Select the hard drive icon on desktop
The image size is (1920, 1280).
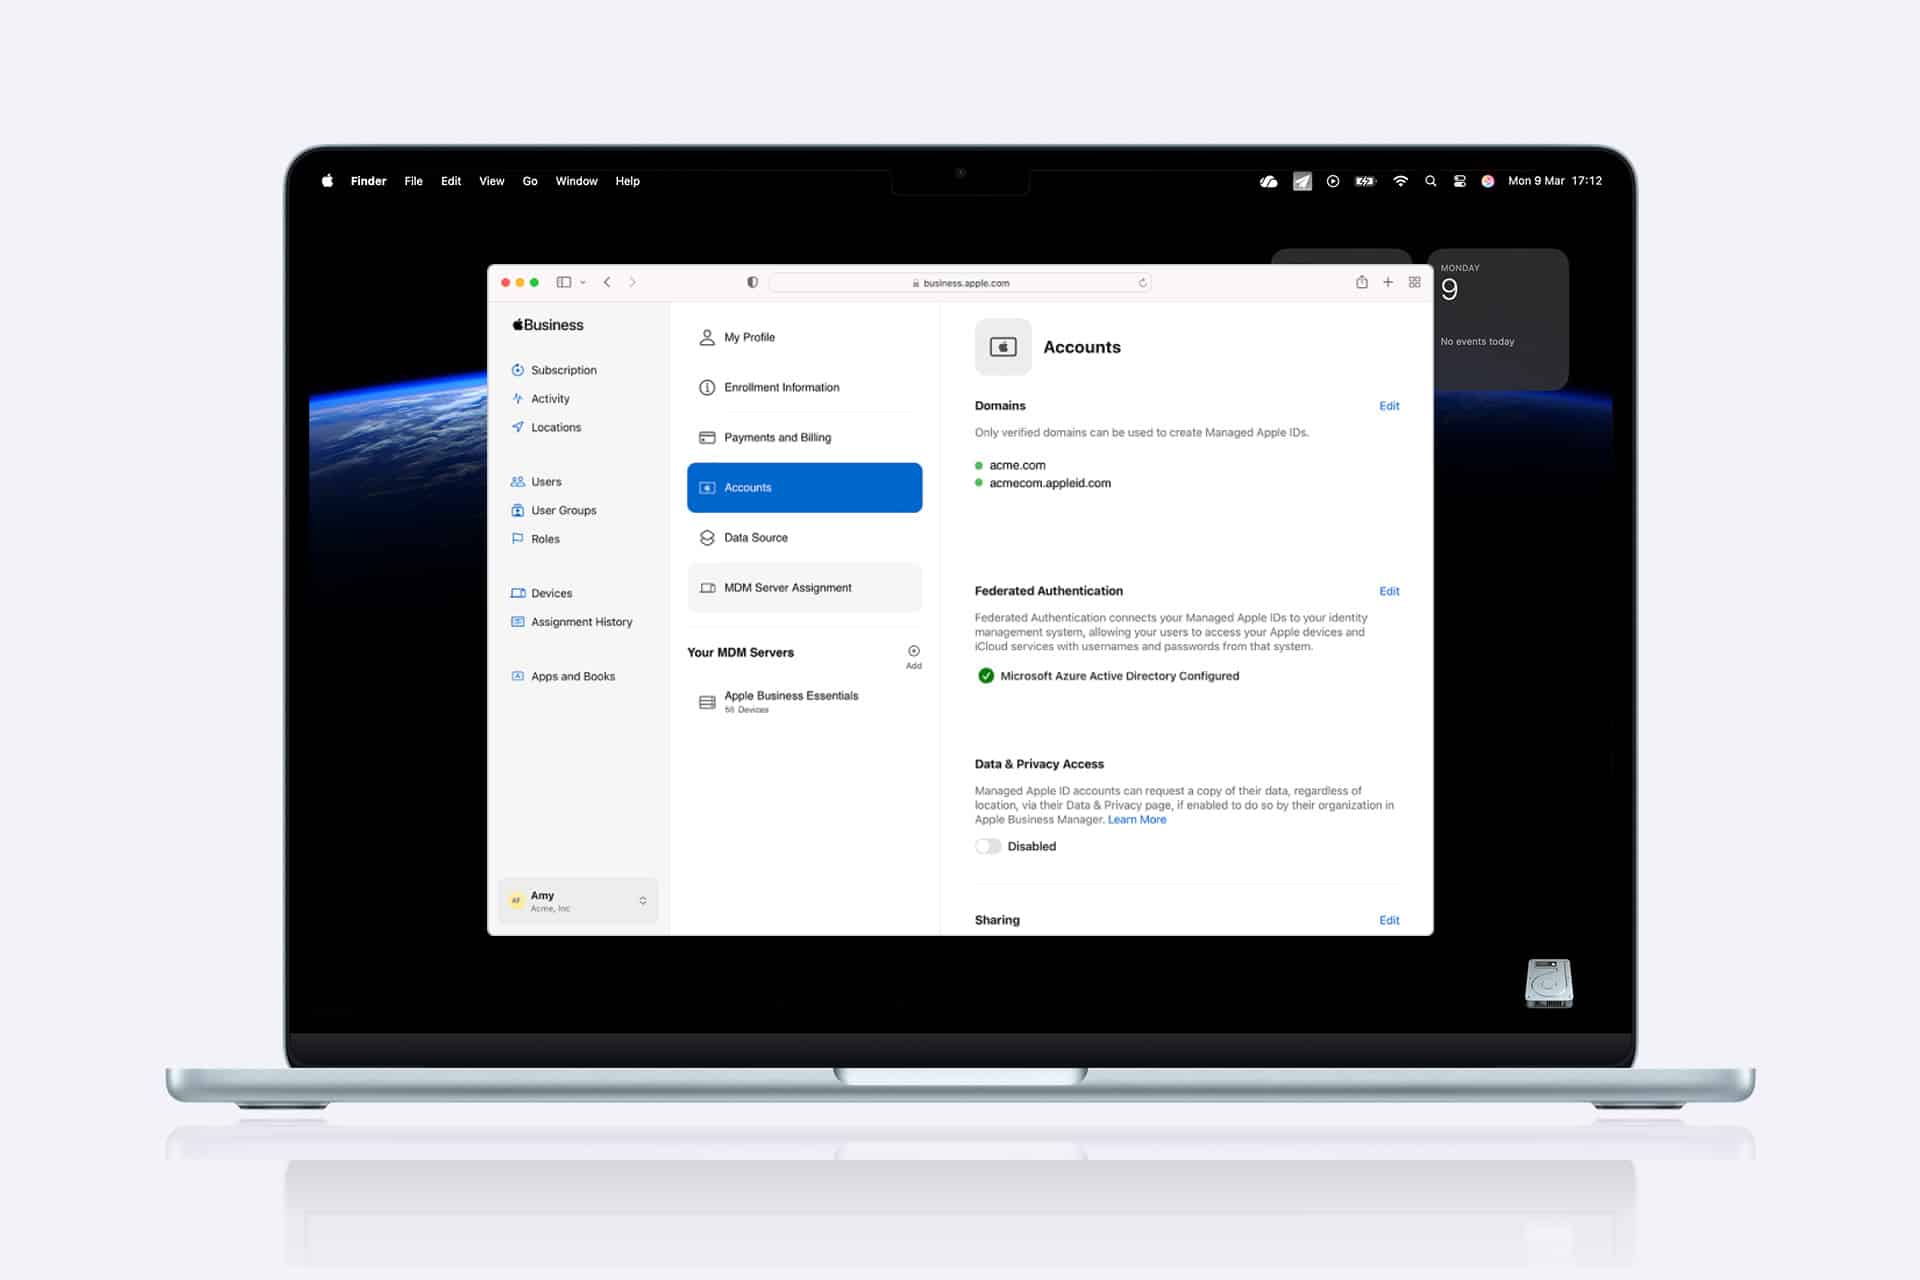tap(1548, 983)
